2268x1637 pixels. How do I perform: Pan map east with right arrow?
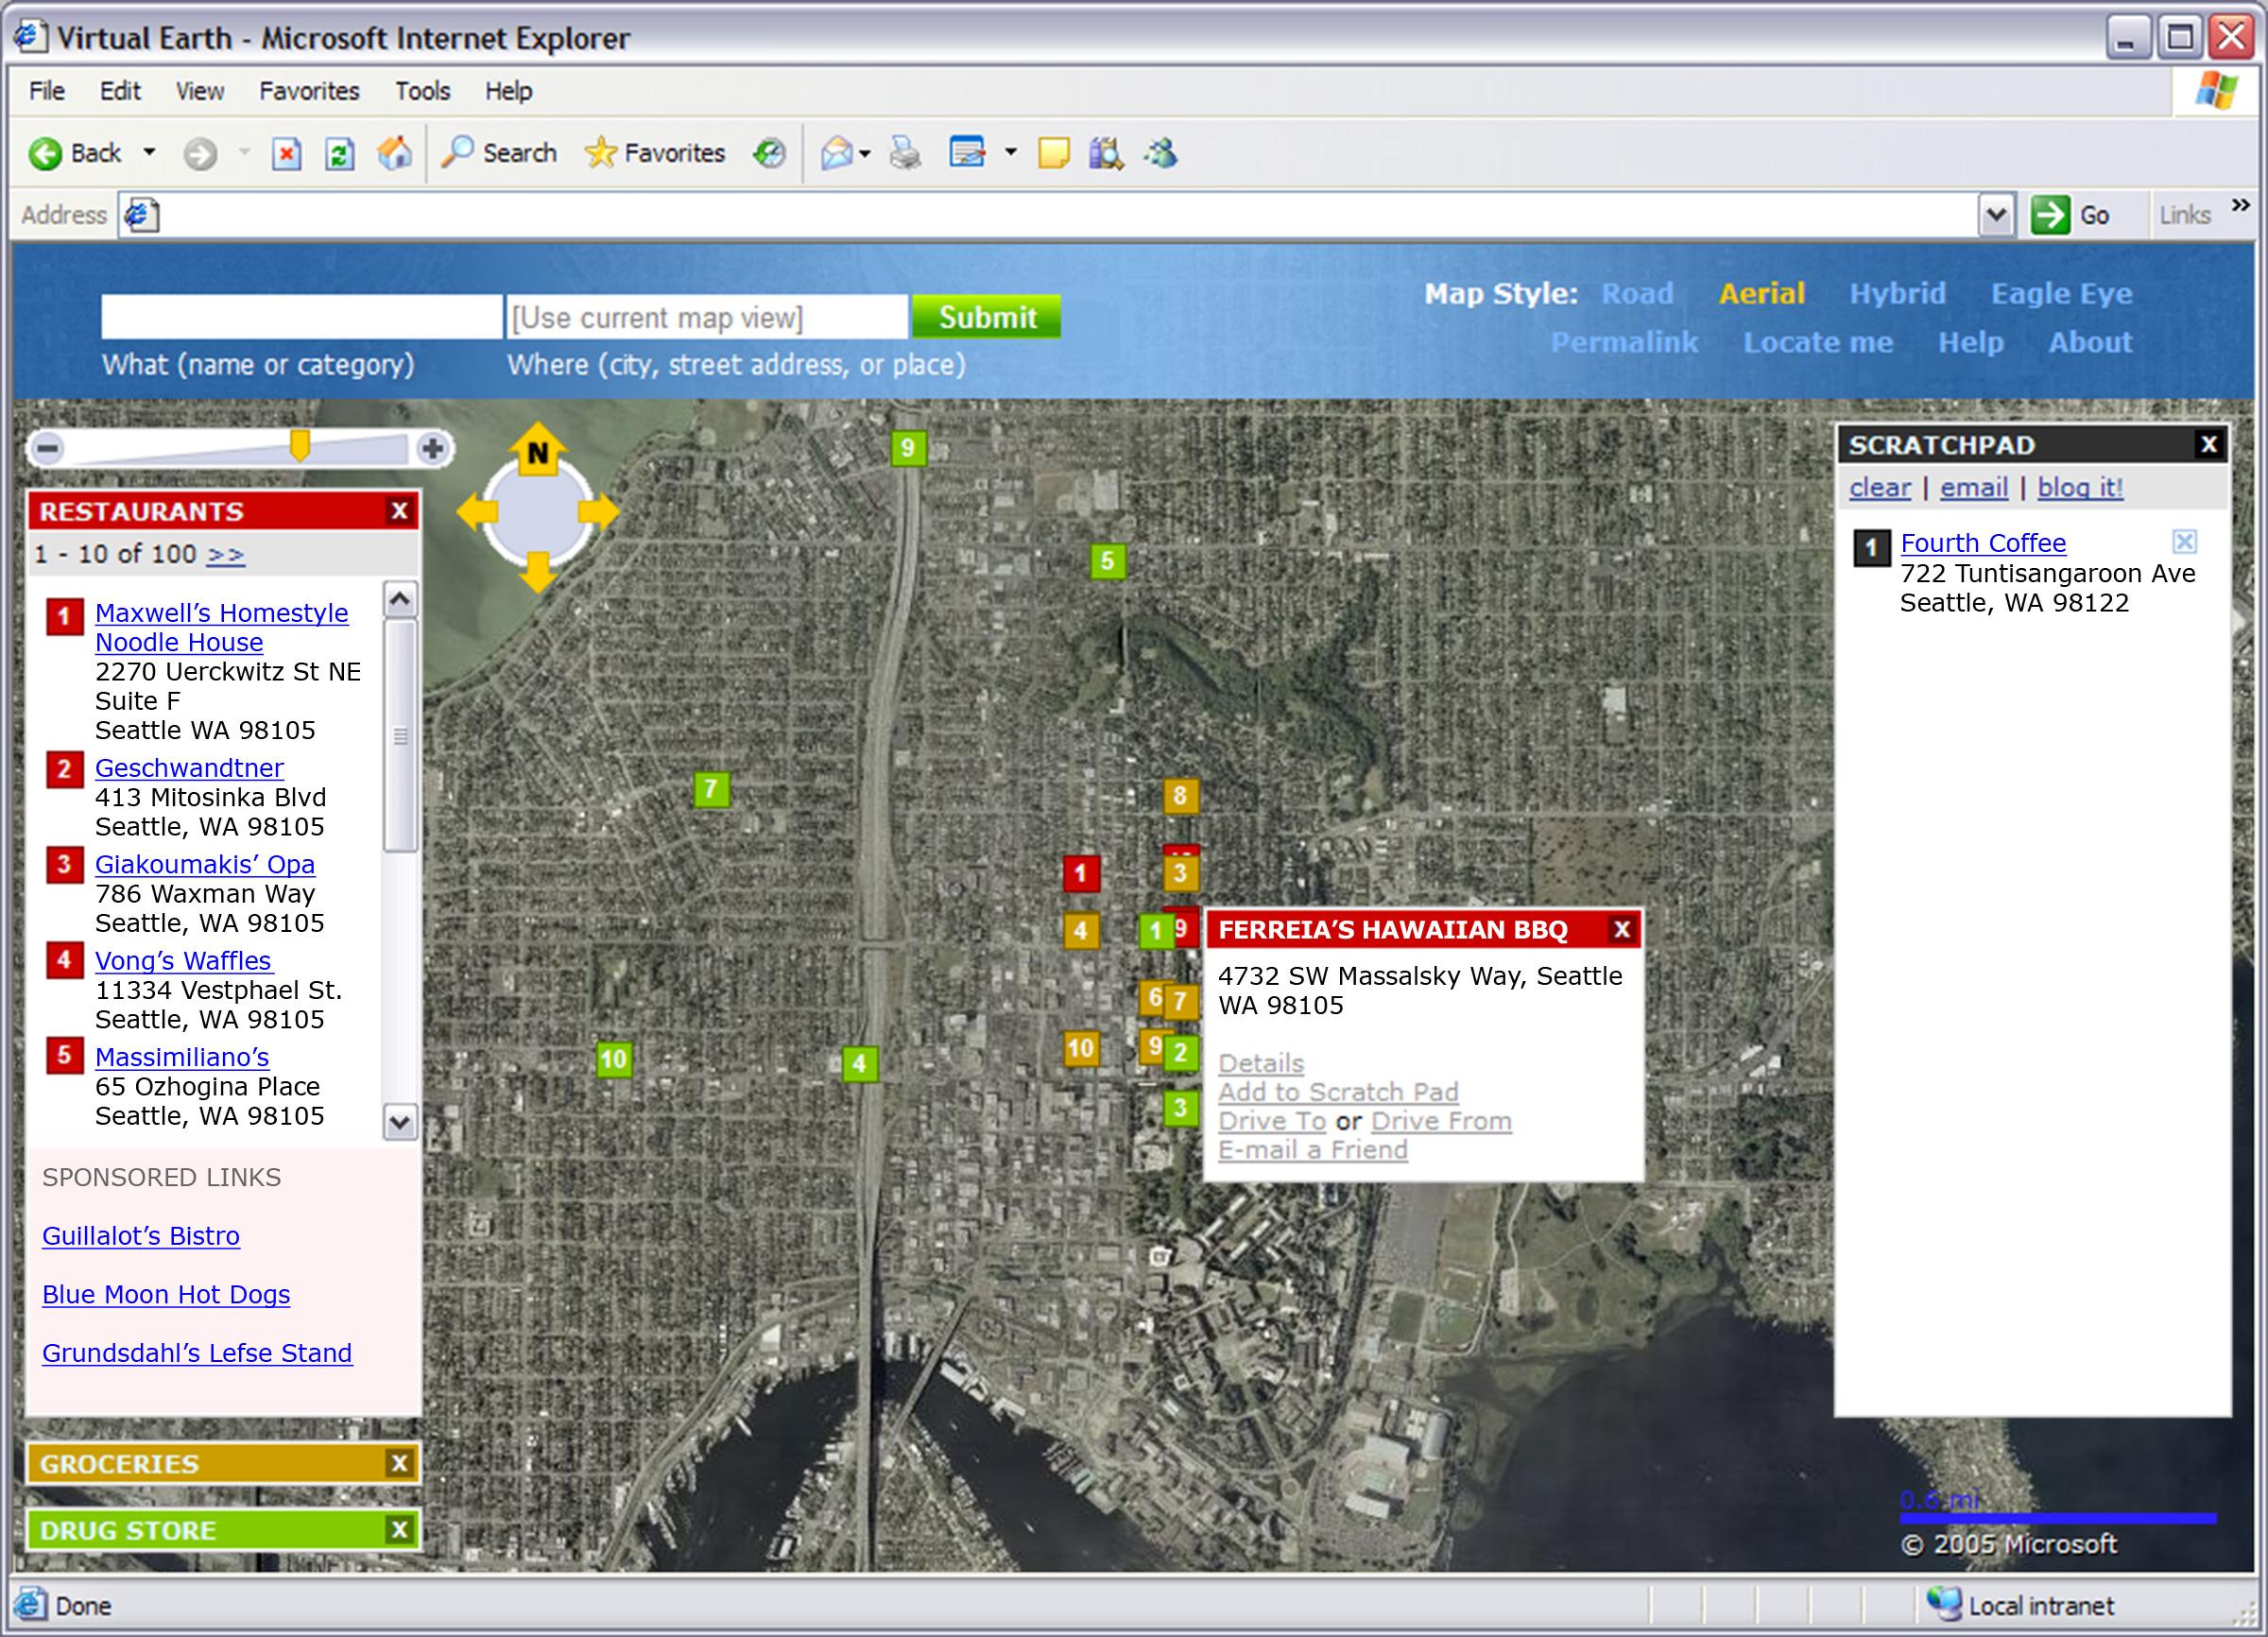[599, 512]
